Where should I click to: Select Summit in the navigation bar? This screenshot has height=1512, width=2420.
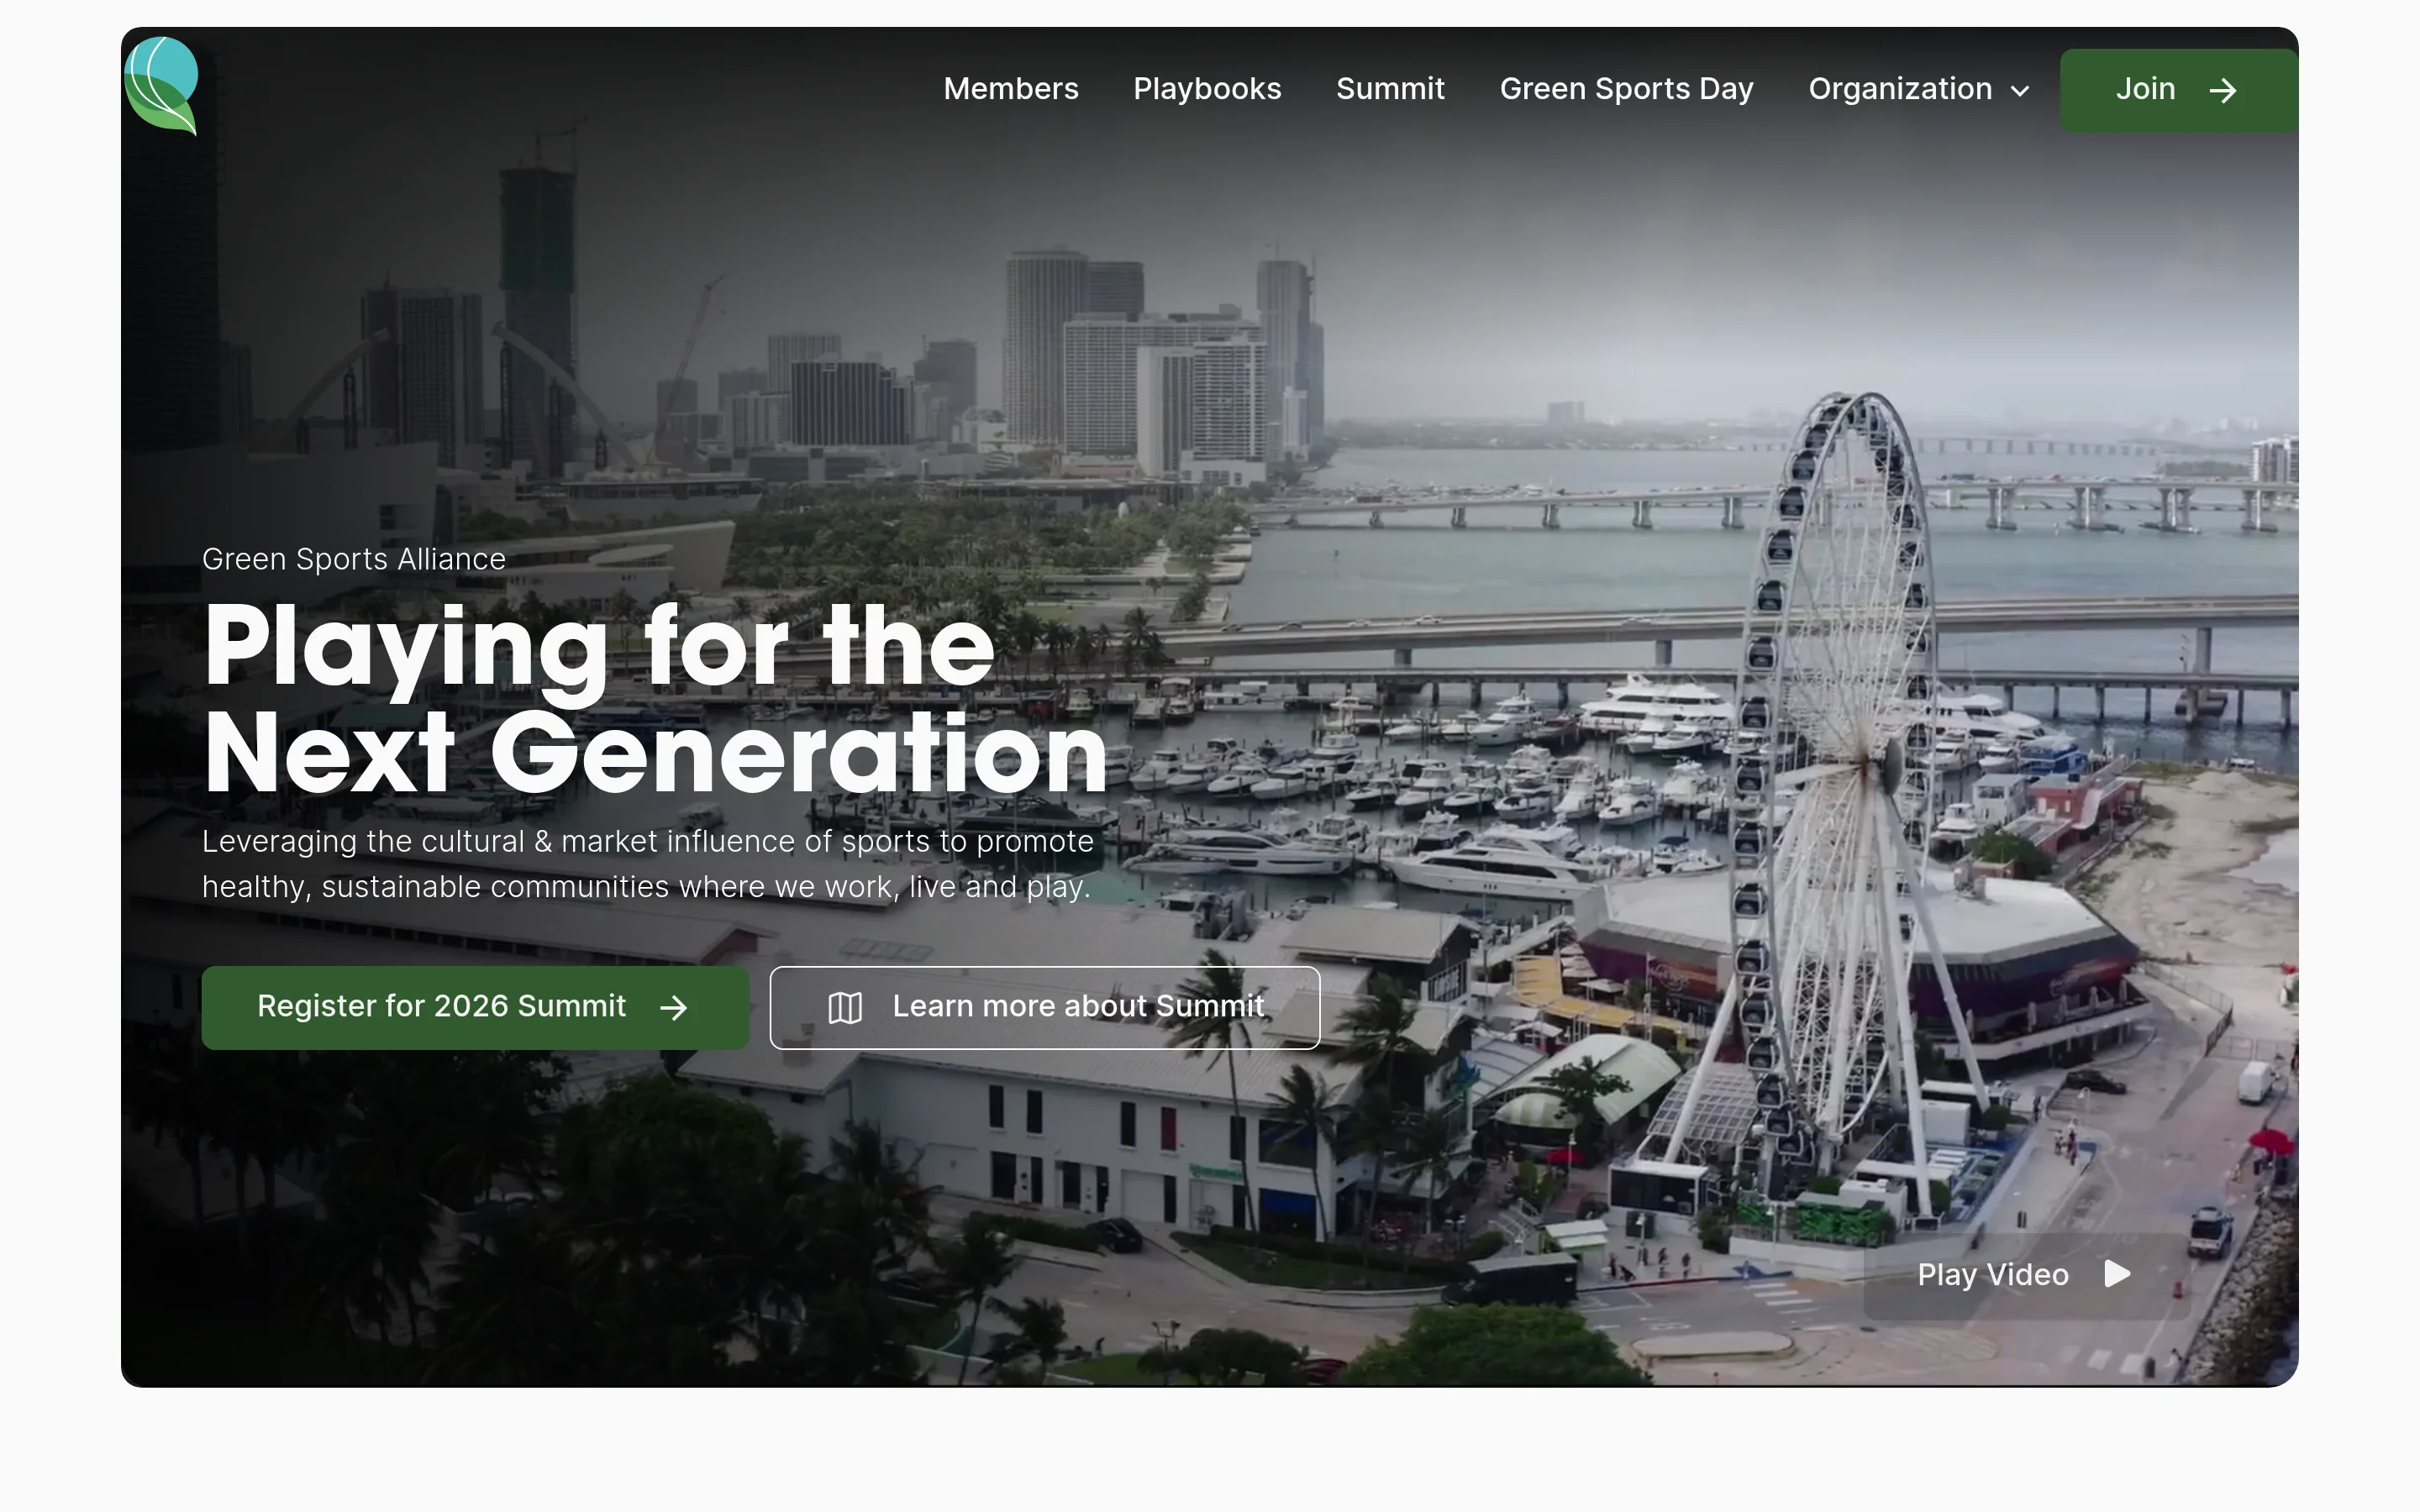point(1390,89)
